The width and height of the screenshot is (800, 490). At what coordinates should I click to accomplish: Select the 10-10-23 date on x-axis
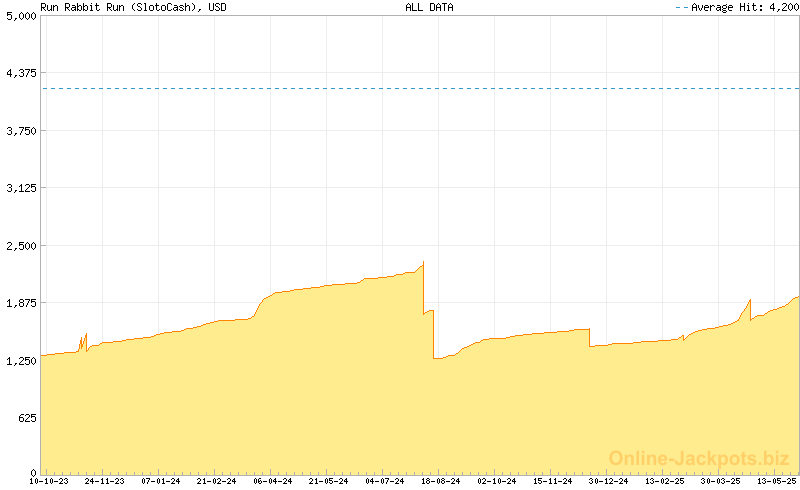pyautogui.click(x=50, y=481)
